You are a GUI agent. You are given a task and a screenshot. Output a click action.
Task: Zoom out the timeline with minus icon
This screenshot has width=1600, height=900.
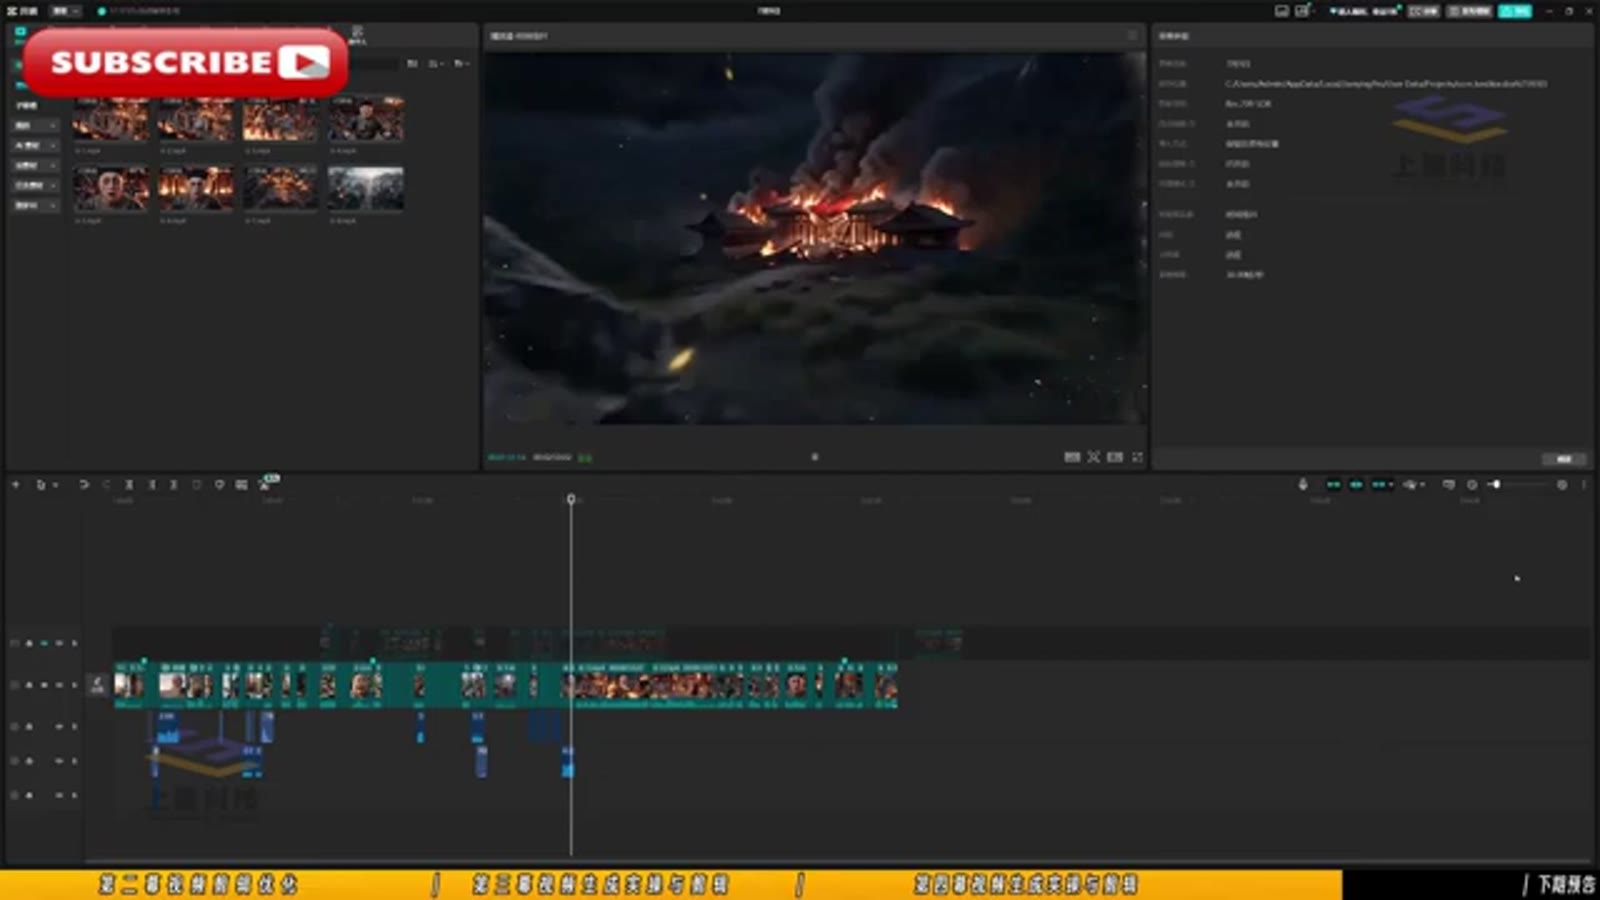coord(1472,484)
